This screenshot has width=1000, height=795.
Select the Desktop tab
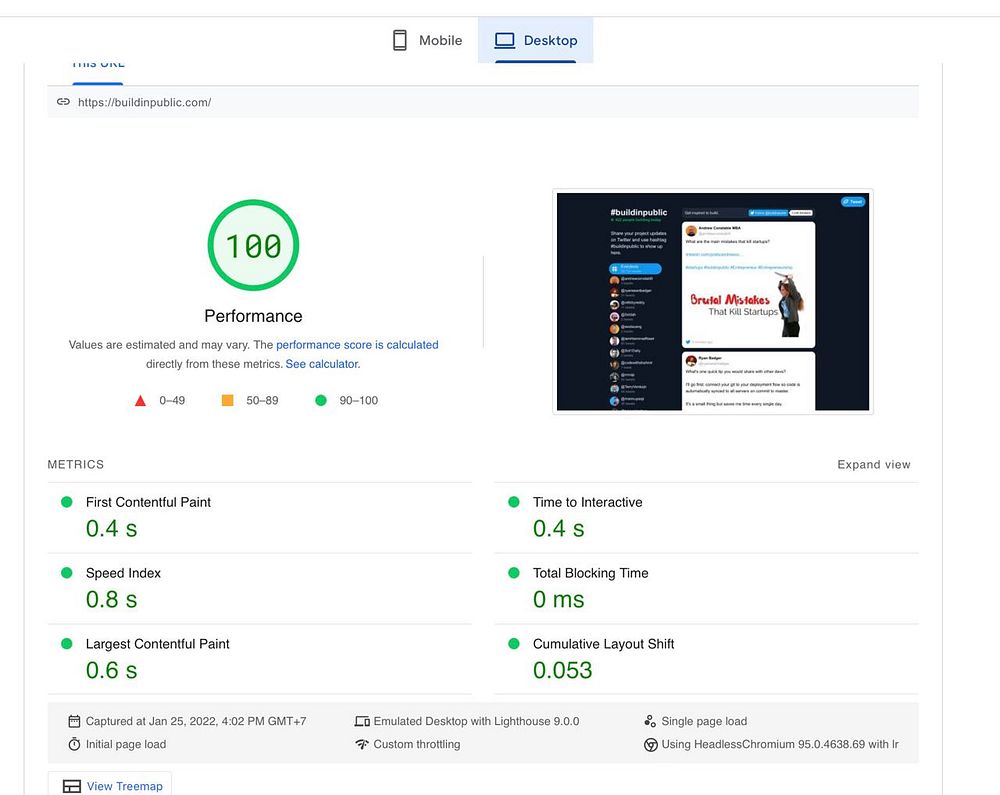point(536,40)
